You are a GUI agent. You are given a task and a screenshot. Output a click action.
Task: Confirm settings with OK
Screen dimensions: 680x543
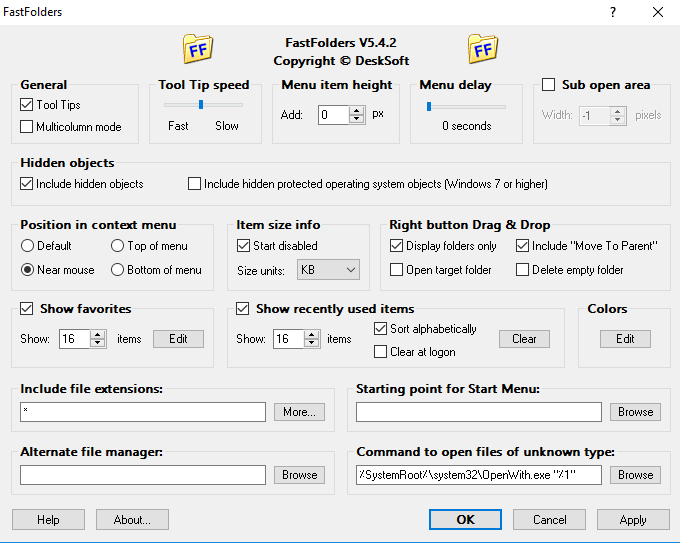[465, 520]
